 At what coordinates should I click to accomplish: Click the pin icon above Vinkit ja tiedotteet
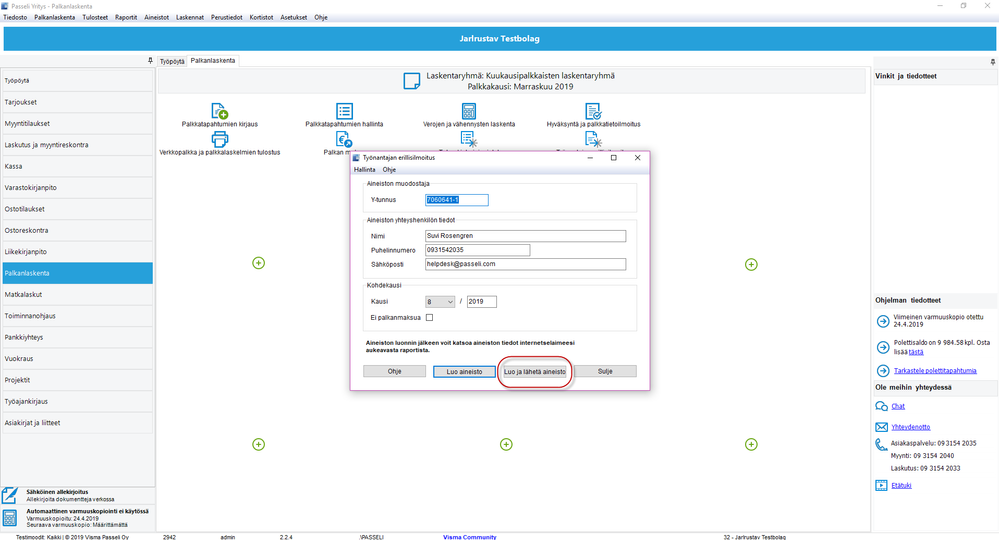coord(993,62)
